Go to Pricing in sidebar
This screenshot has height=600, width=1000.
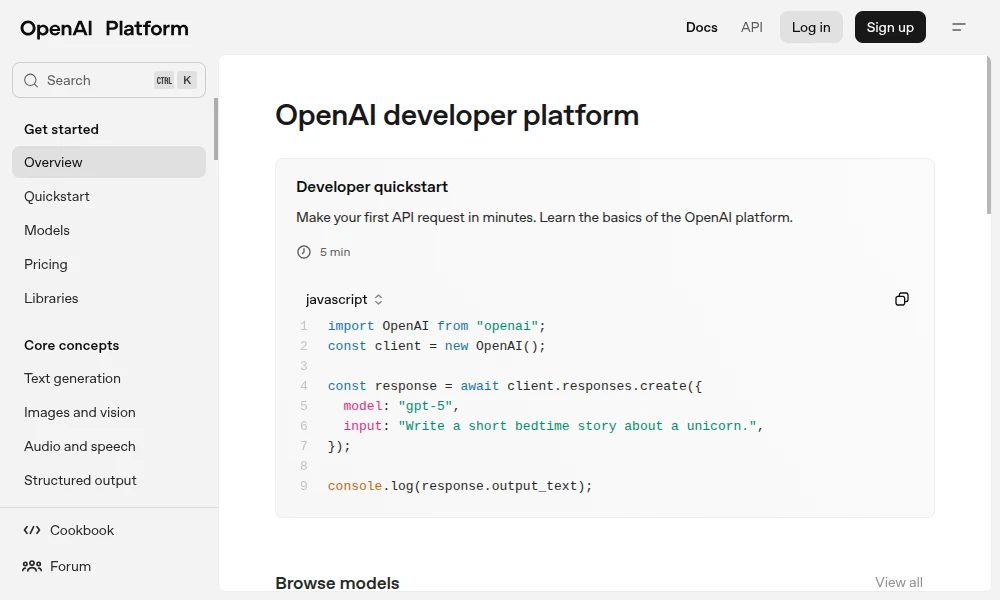46,264
